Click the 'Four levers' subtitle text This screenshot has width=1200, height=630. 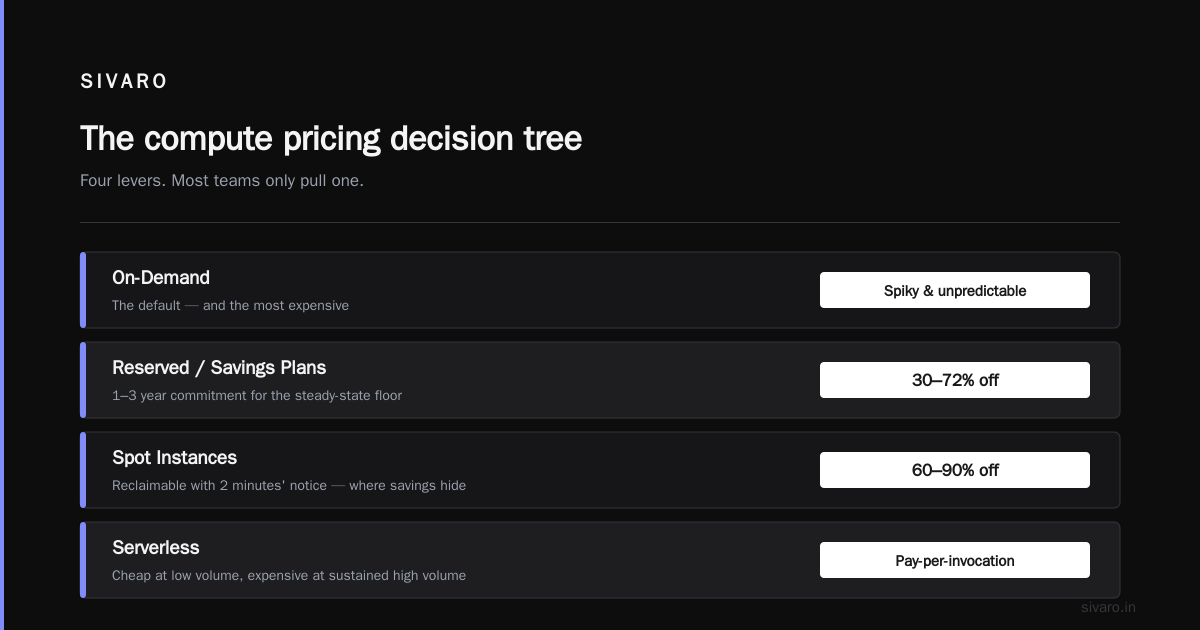pos(222,181)
